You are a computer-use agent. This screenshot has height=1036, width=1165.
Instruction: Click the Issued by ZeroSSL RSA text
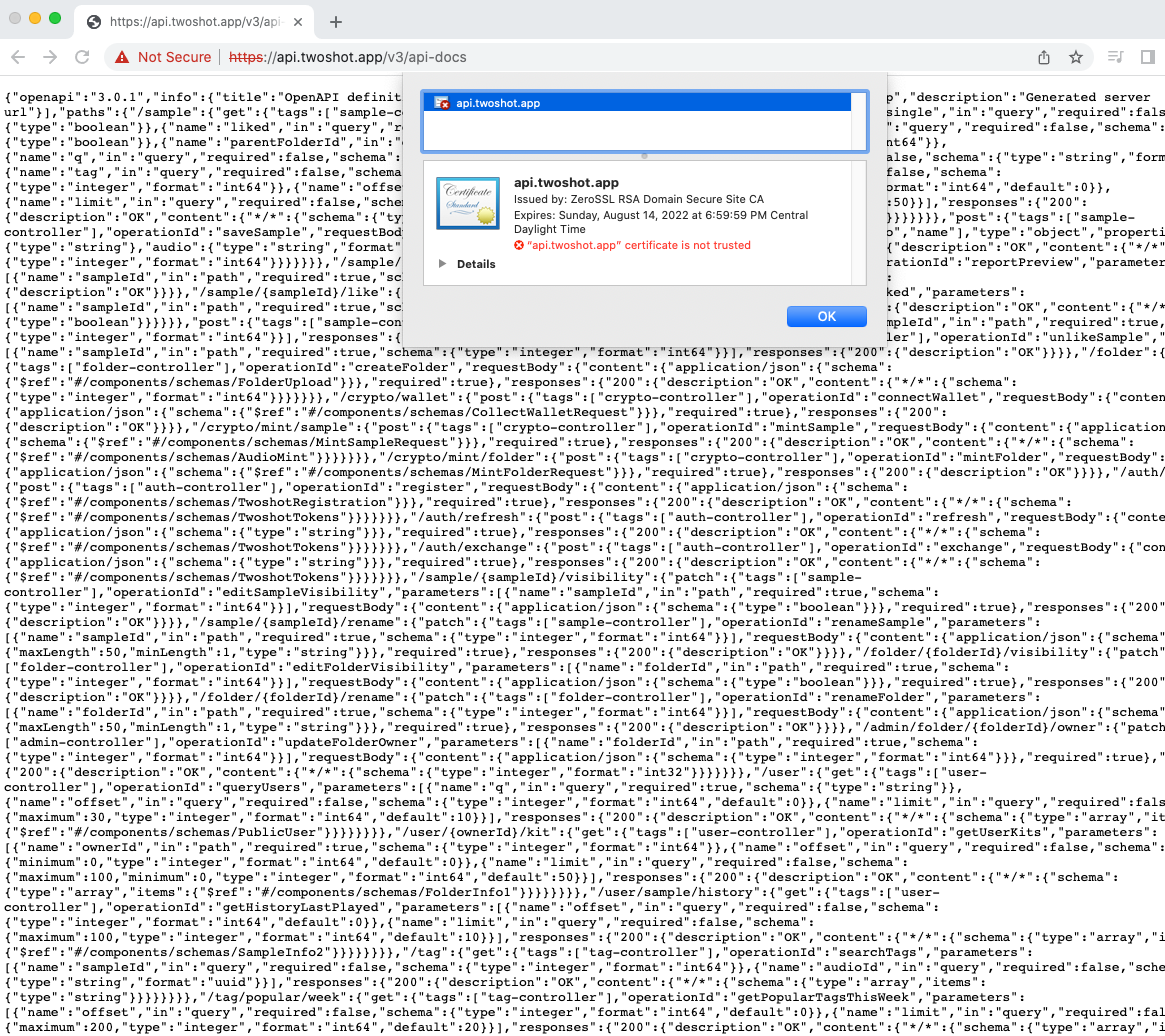point(638,199)
